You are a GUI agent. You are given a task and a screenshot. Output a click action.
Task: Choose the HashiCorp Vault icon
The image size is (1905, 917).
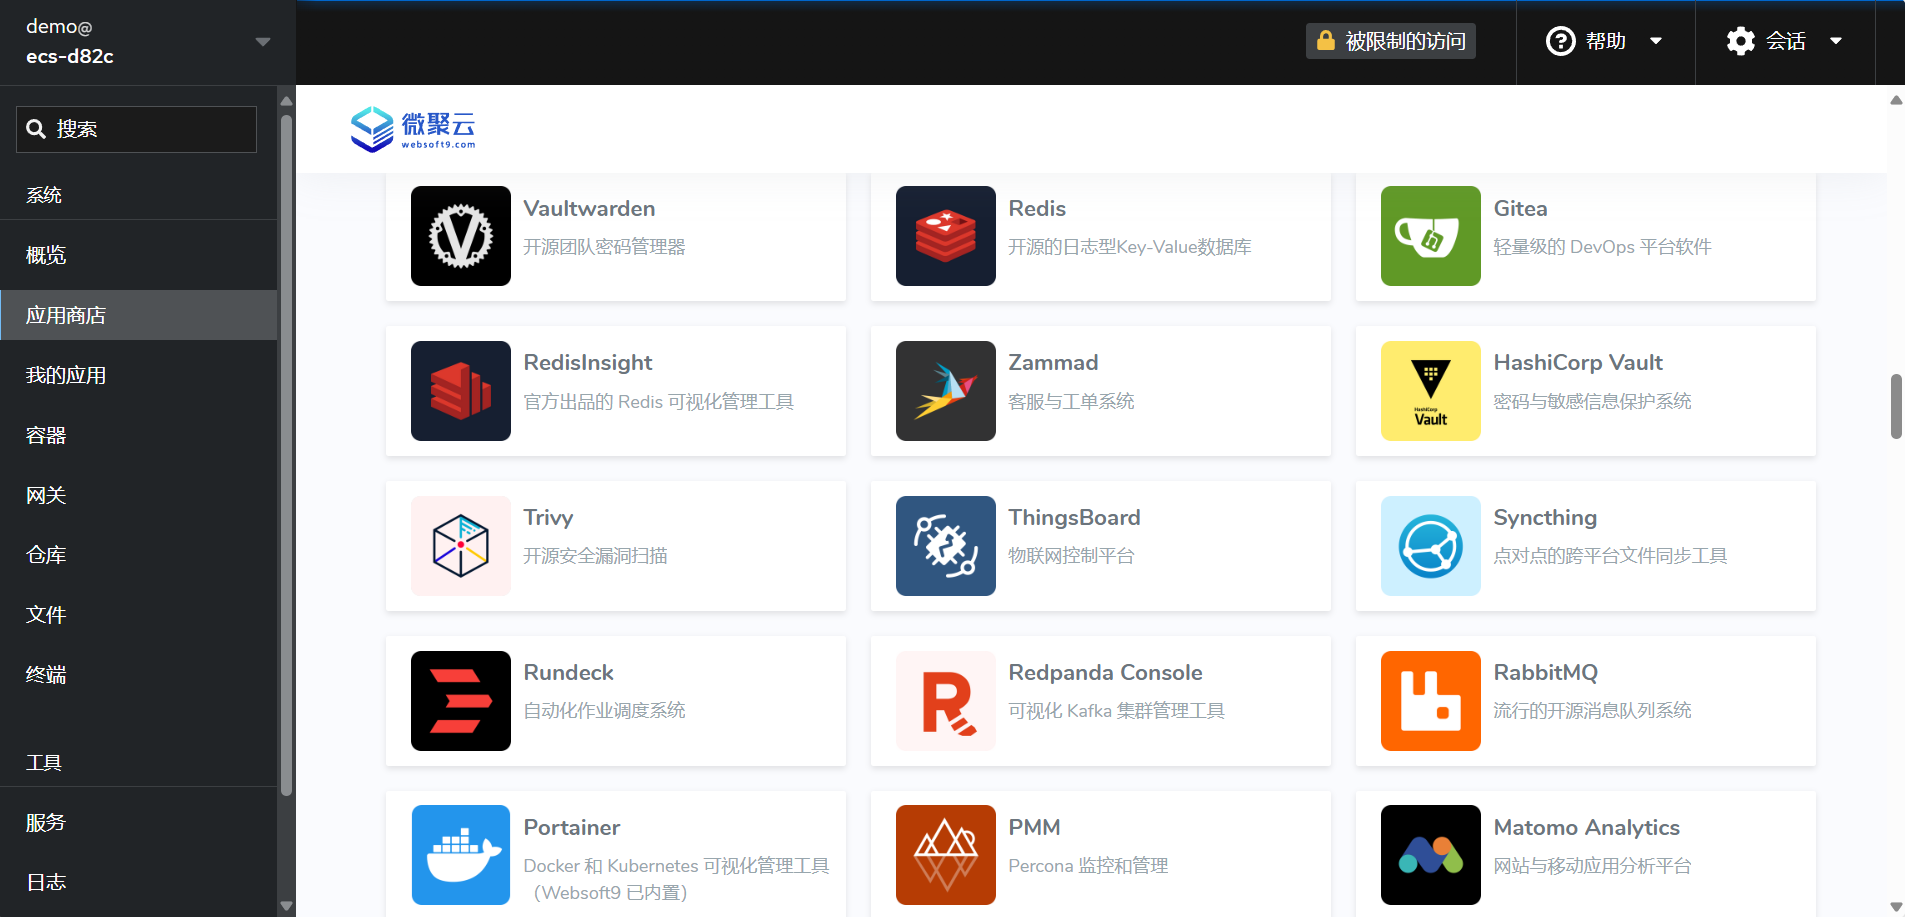tap(1431, 391)
